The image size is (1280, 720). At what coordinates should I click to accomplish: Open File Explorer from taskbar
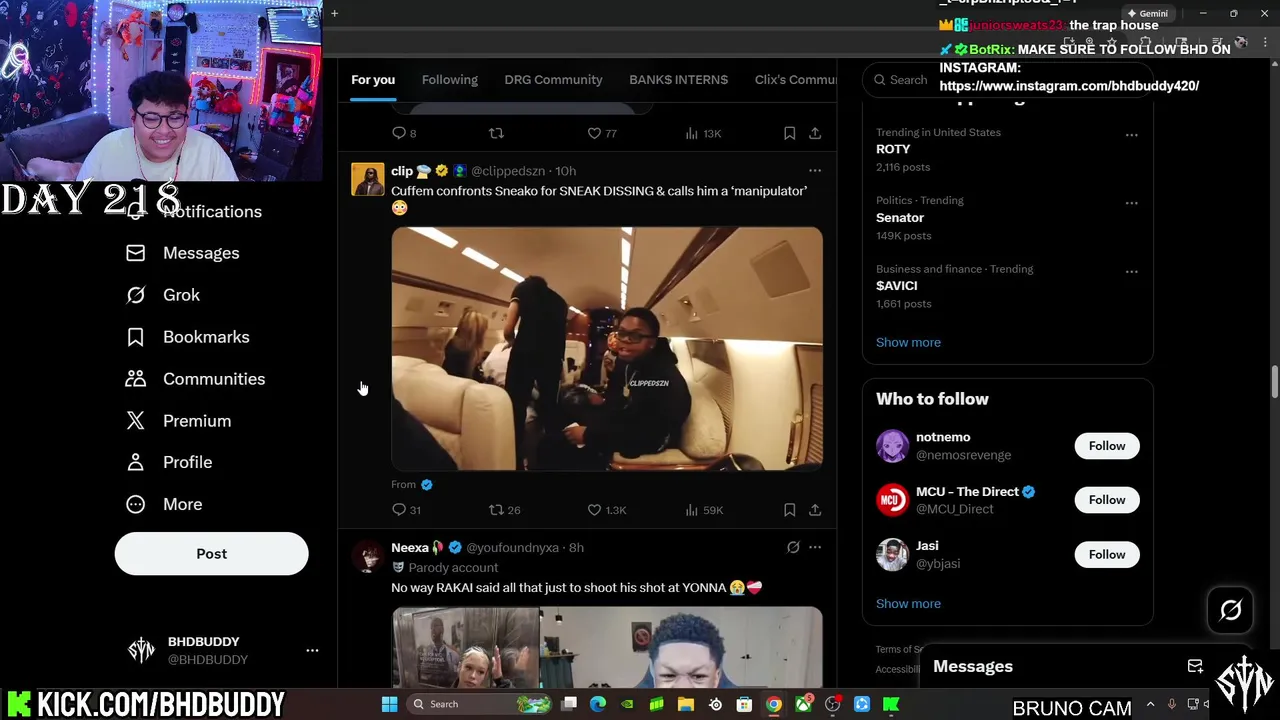tap(686, 704)
